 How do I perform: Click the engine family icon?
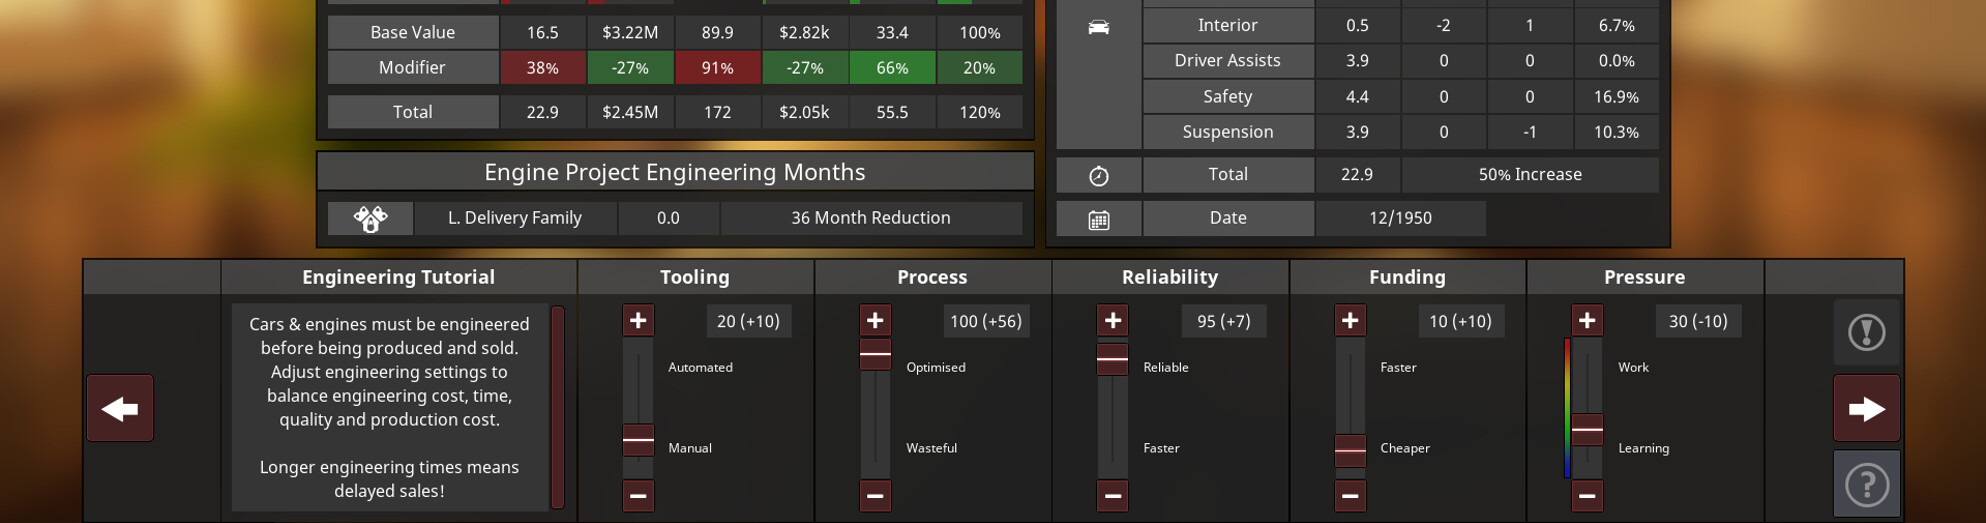pos(370,218)
